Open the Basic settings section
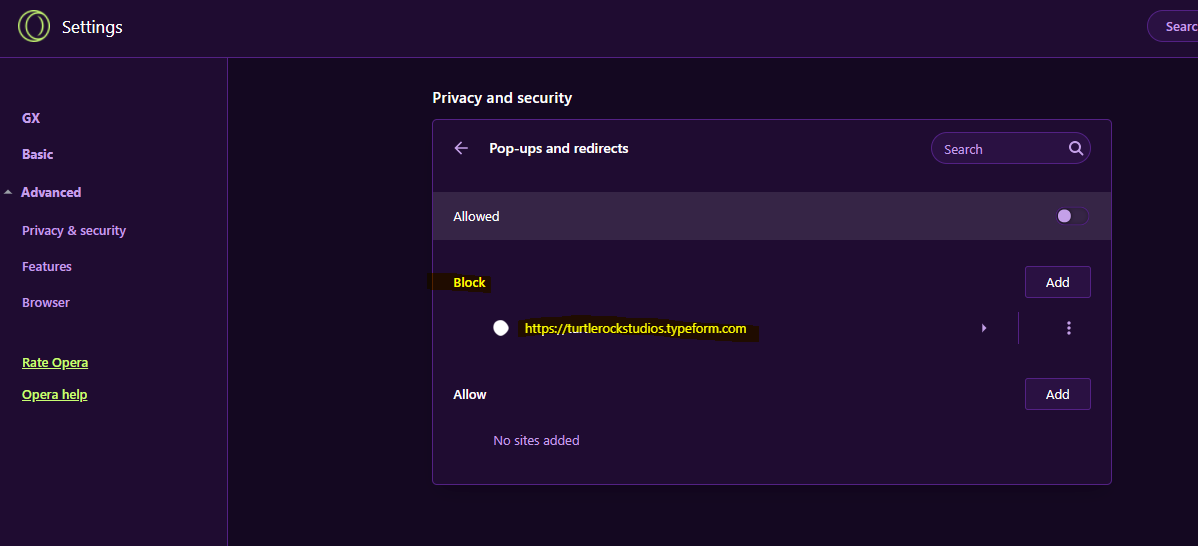Screen dimensions: 1198x546 (x=38, y=154)
